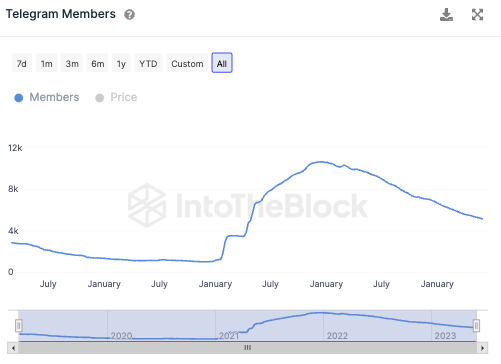Viewport: 501px width, 364px height.
Task: Click the left navigator range handle
Action: pos(19,326)
